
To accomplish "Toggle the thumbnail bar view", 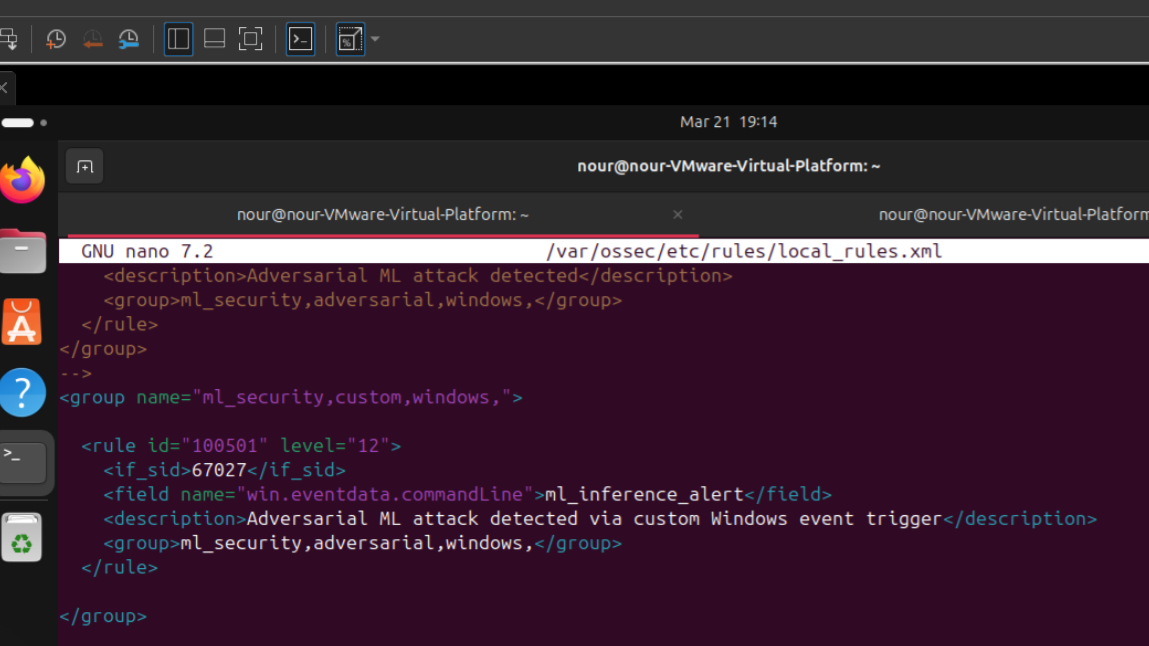I will [214, 40].
